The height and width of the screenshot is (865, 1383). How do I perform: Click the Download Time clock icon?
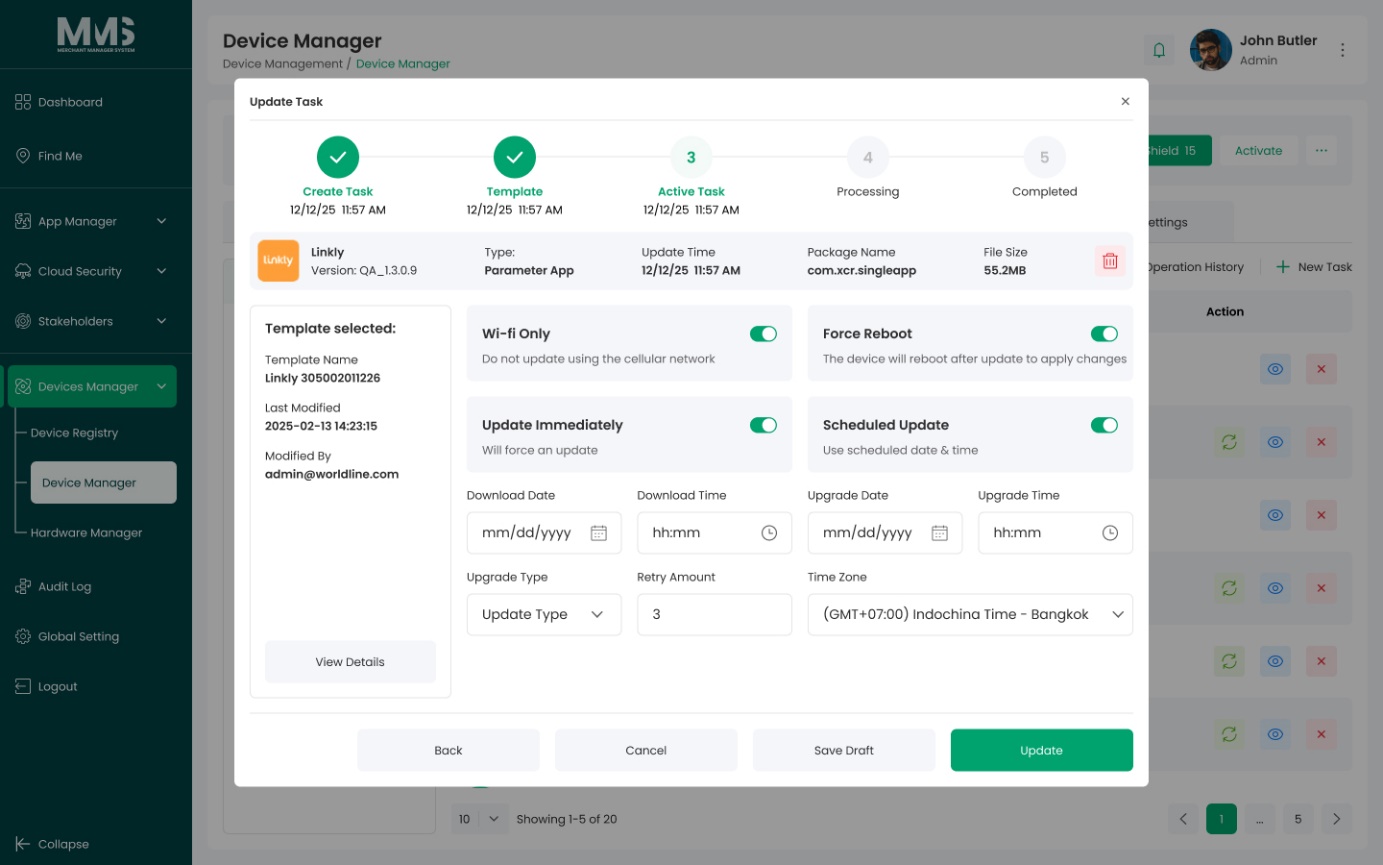pyautogui.click(x=769, y=533)
